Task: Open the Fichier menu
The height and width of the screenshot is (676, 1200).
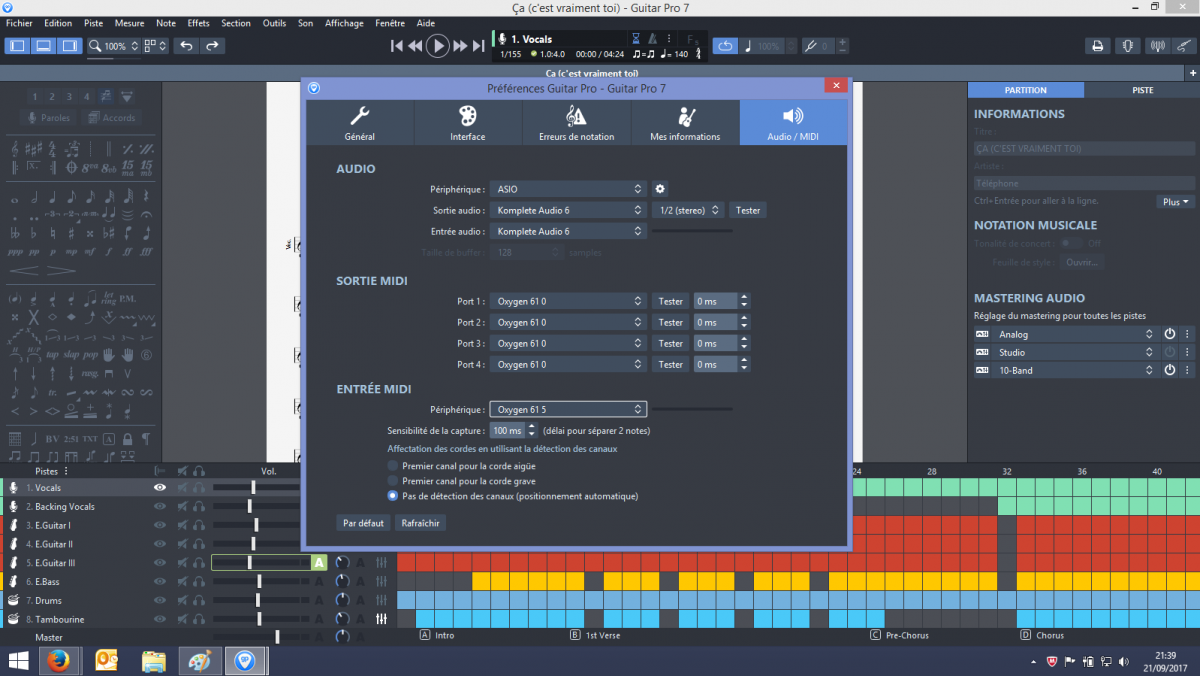Action: tap(19, 23)
